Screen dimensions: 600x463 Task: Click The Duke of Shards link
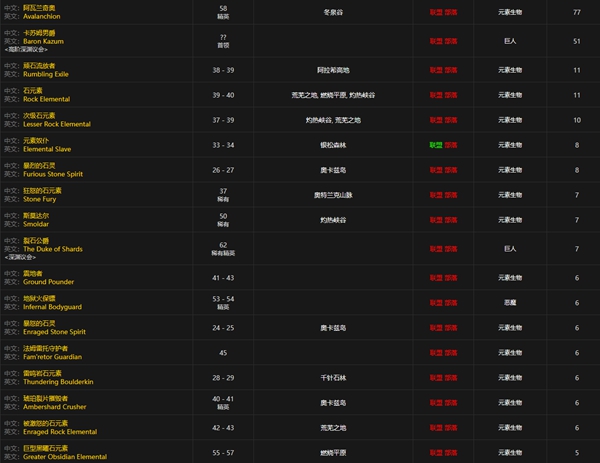click(x=55, y=248)
